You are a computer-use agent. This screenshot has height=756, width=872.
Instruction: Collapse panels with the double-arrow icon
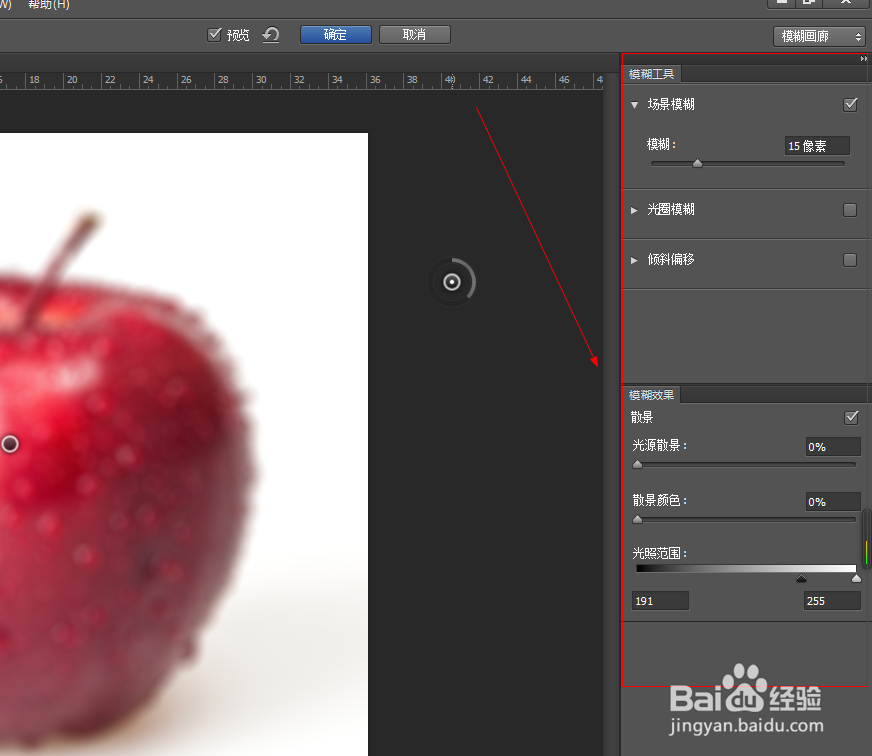click(864, 58)
